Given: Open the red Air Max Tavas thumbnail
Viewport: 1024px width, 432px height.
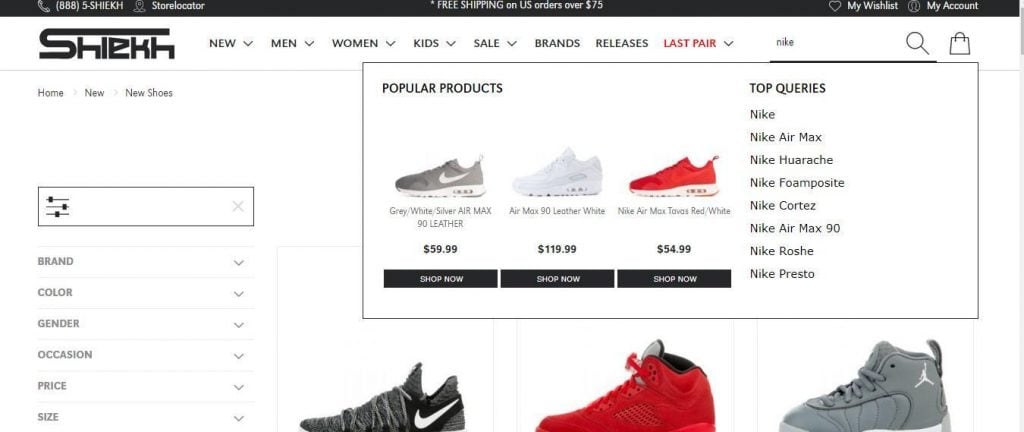Looking at the screenshot, I should [674, 176].
